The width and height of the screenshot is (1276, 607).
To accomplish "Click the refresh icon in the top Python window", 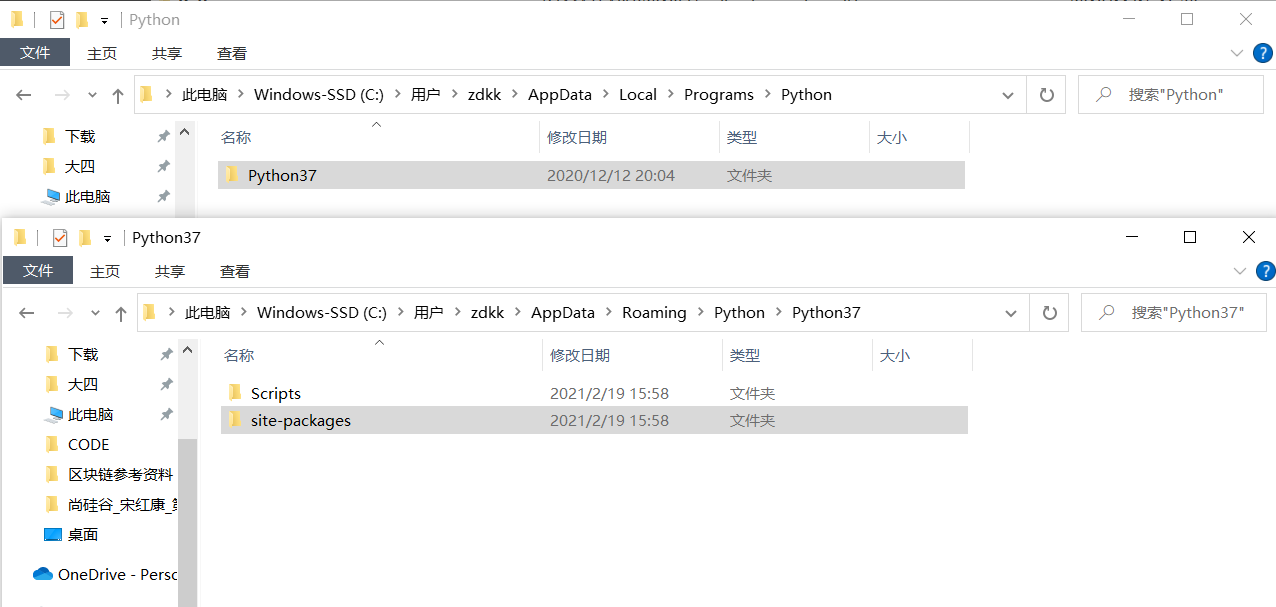I will pos(1047,95).
